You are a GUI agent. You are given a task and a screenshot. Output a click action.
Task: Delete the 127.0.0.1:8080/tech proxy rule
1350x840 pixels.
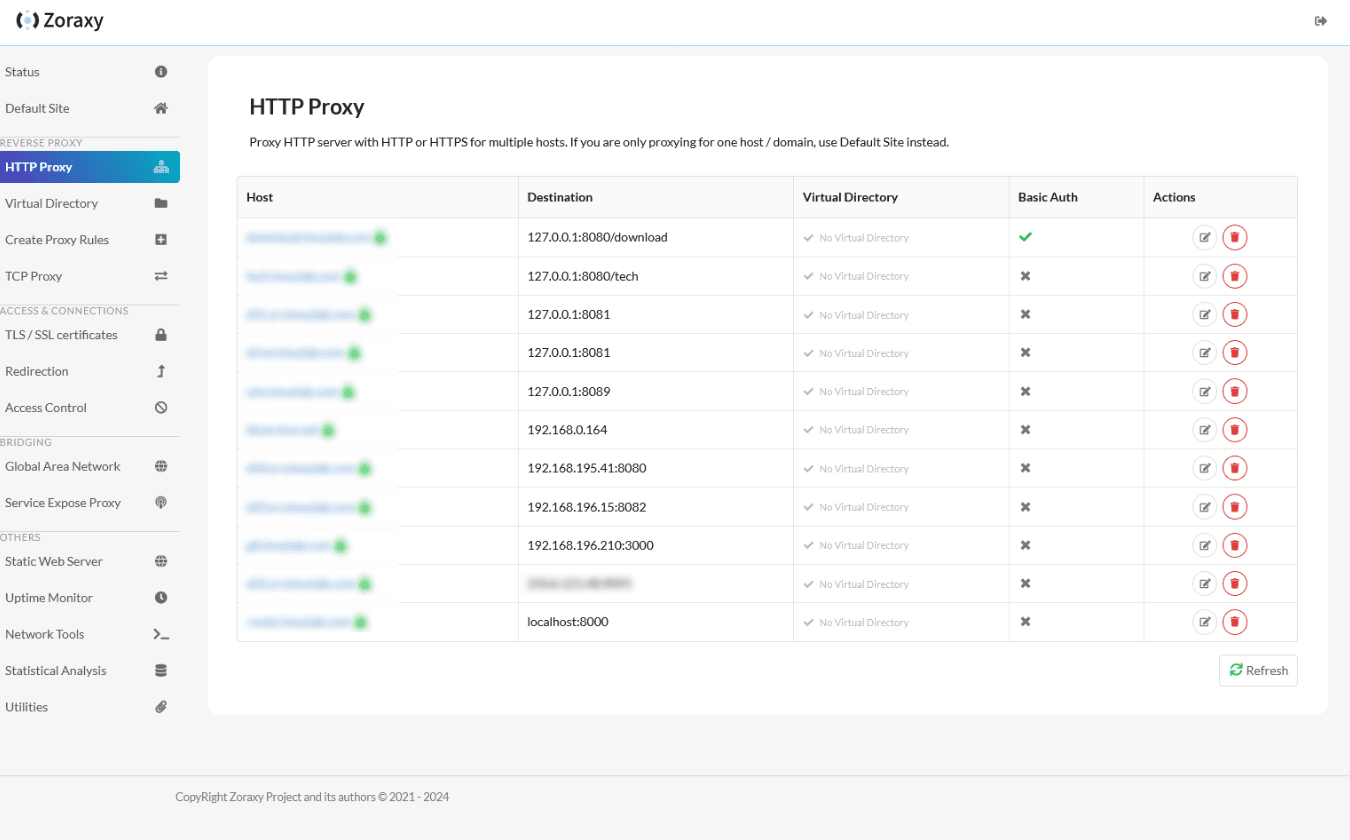point(1235,276)
